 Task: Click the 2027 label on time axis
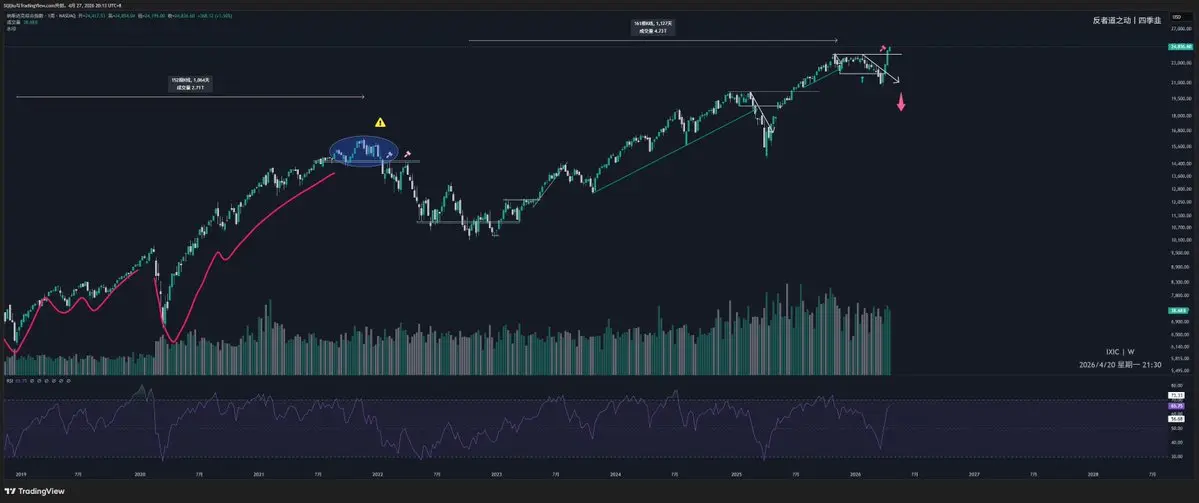974,474
